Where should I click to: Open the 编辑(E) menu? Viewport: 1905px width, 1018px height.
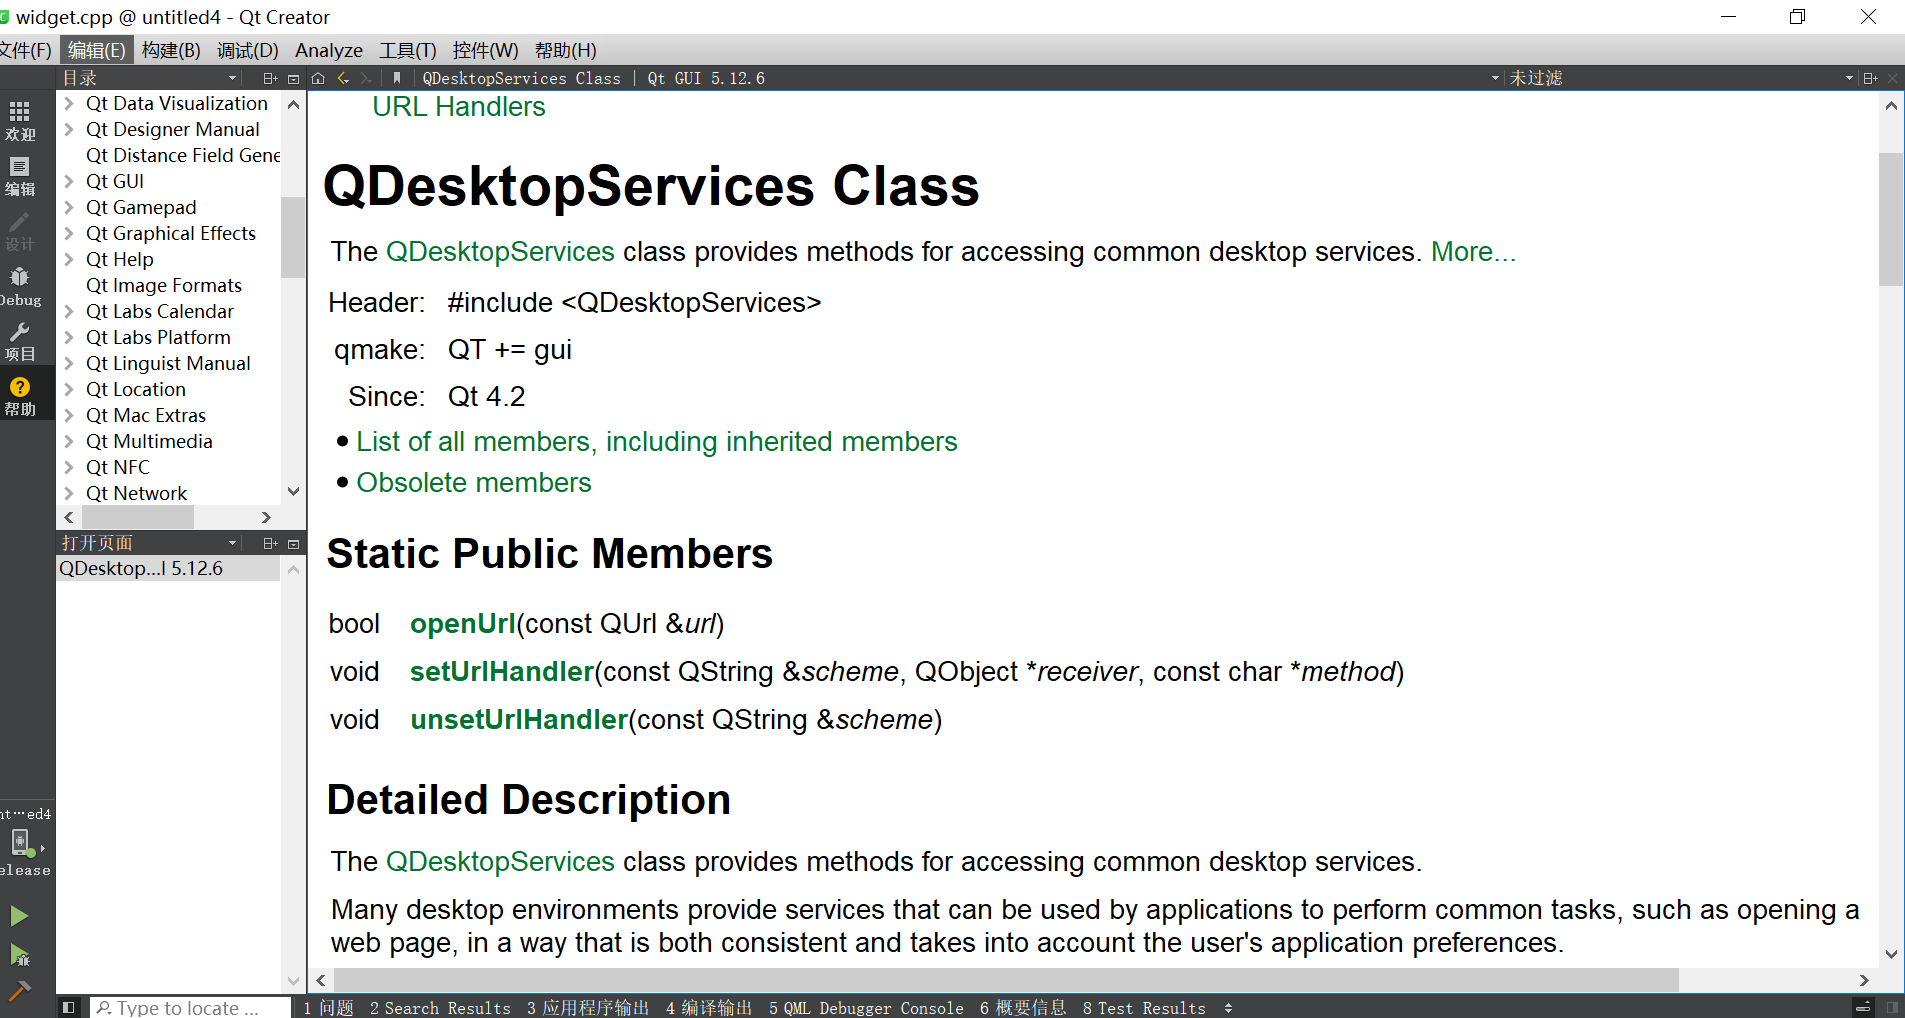point(96,50)
